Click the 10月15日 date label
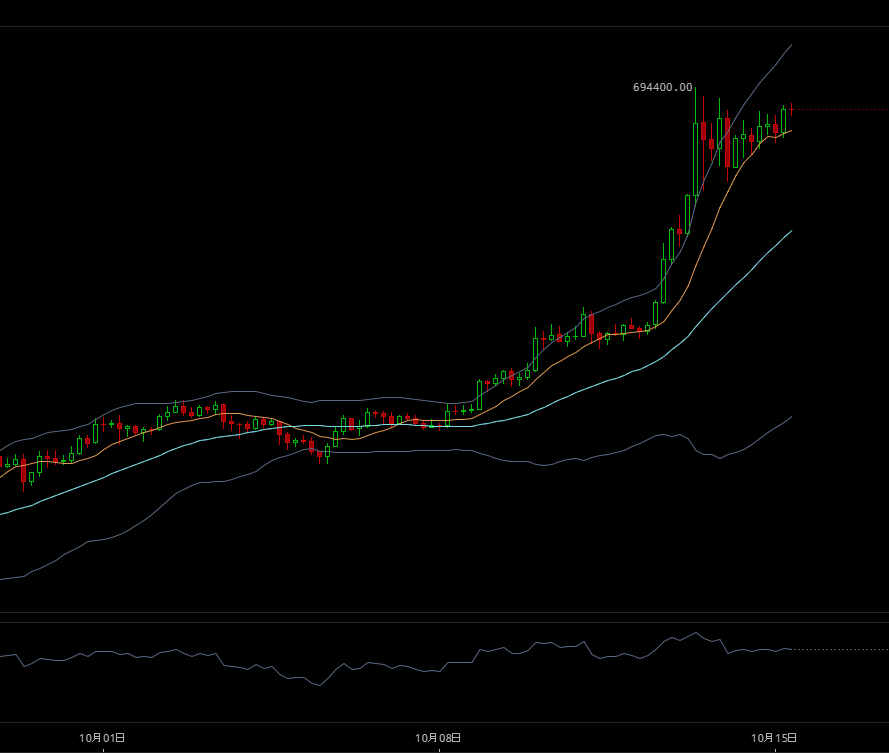This screenshot has height=753, width=889. 774,738
